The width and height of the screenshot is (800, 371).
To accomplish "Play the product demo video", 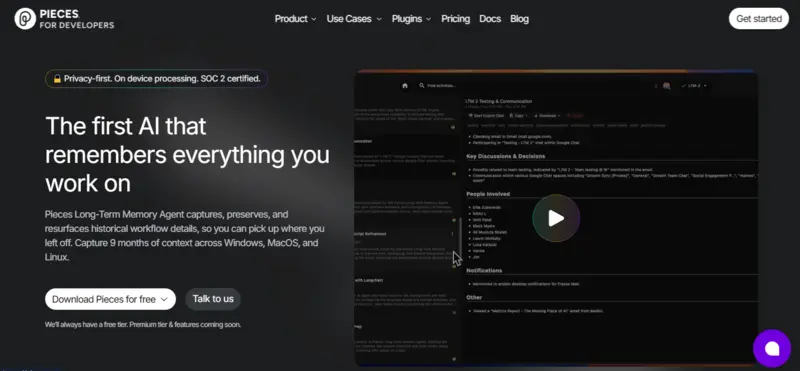I will (556, 218).
